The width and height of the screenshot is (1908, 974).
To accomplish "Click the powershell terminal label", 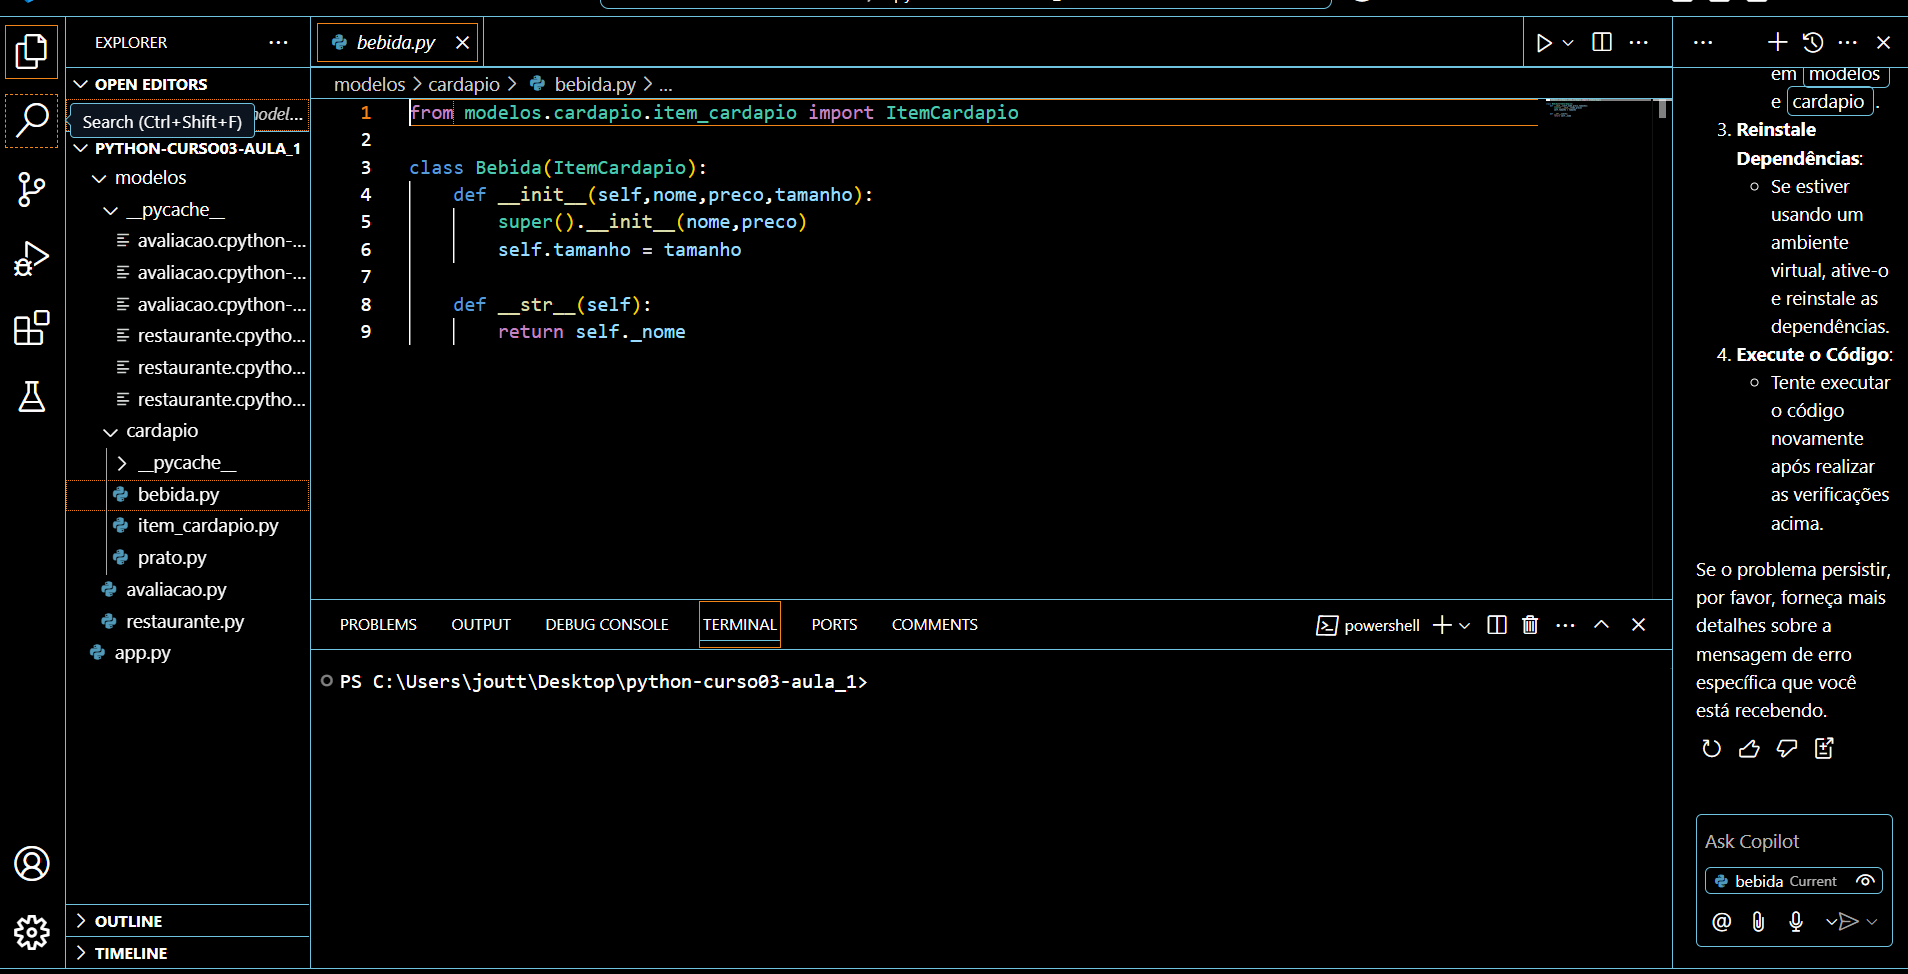I will tap(1368, 625).
